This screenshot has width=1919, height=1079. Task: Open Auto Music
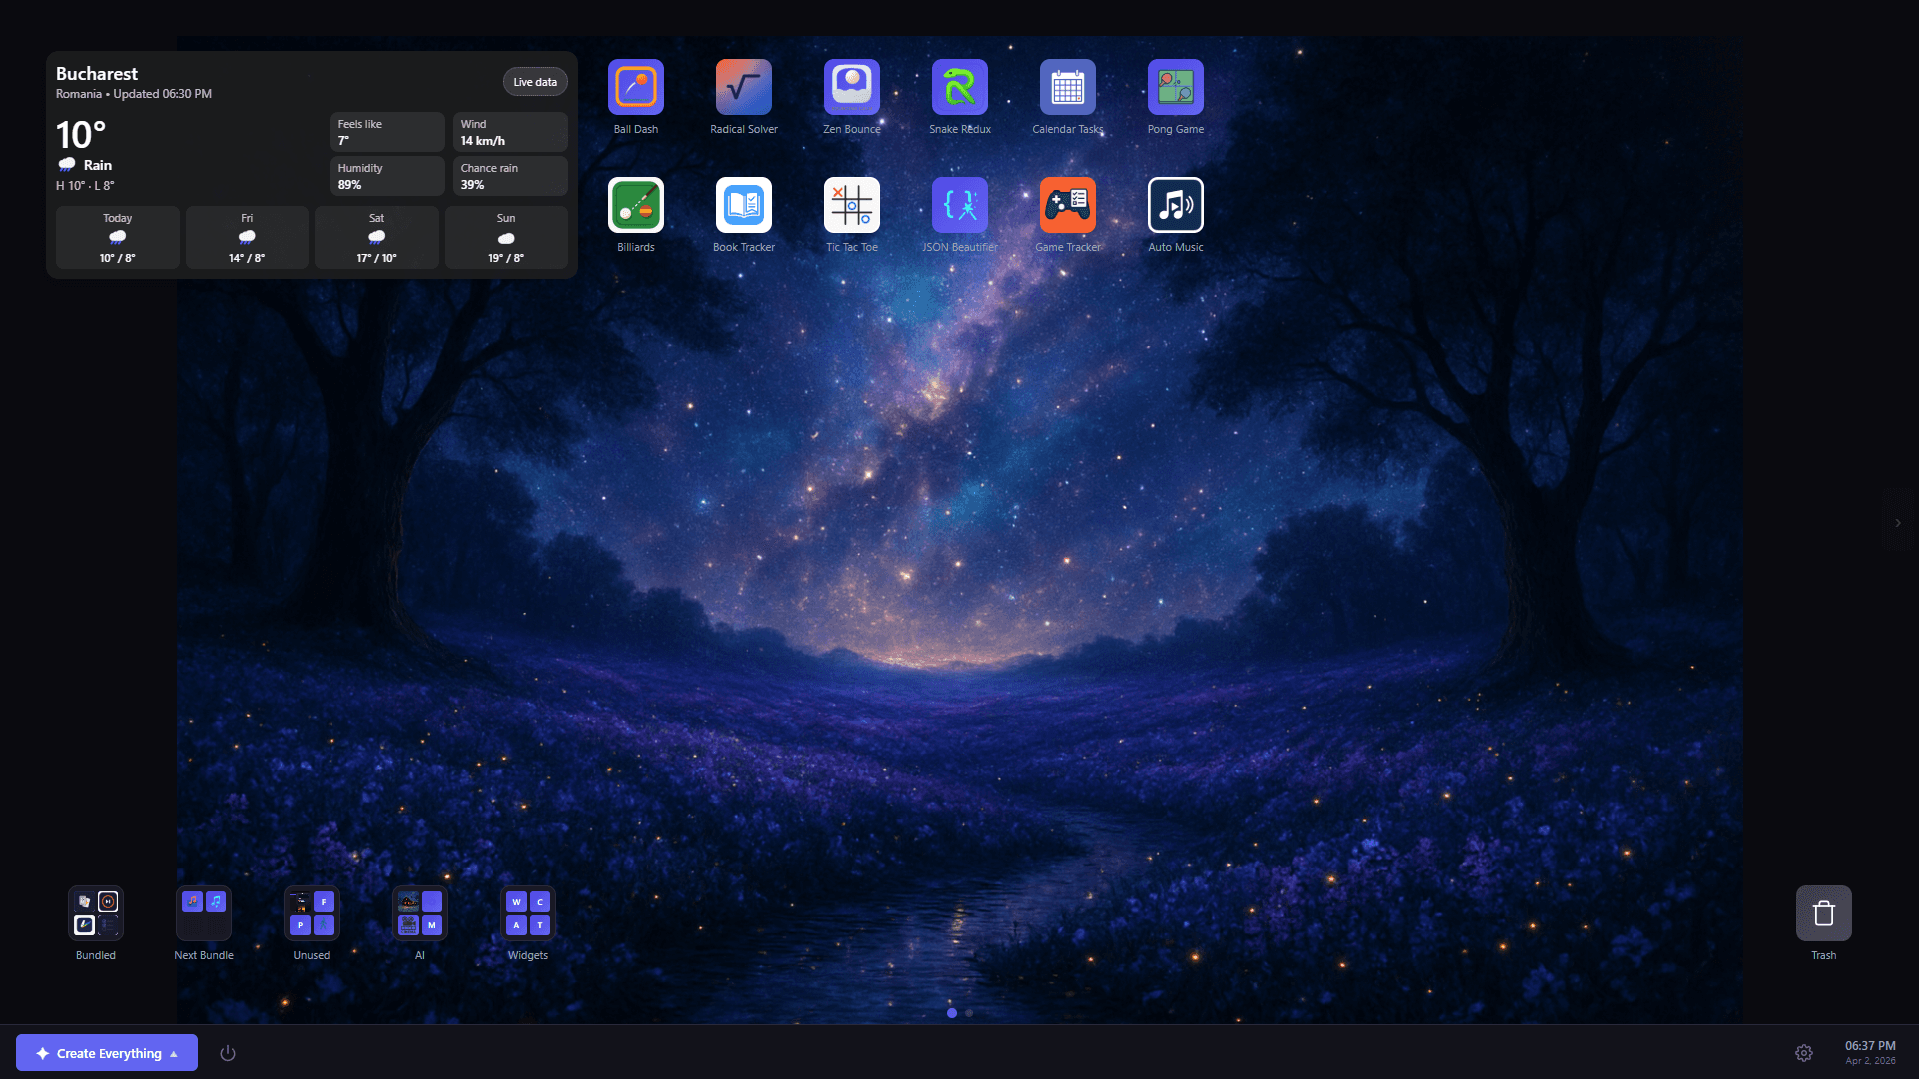click(1175, 205)
